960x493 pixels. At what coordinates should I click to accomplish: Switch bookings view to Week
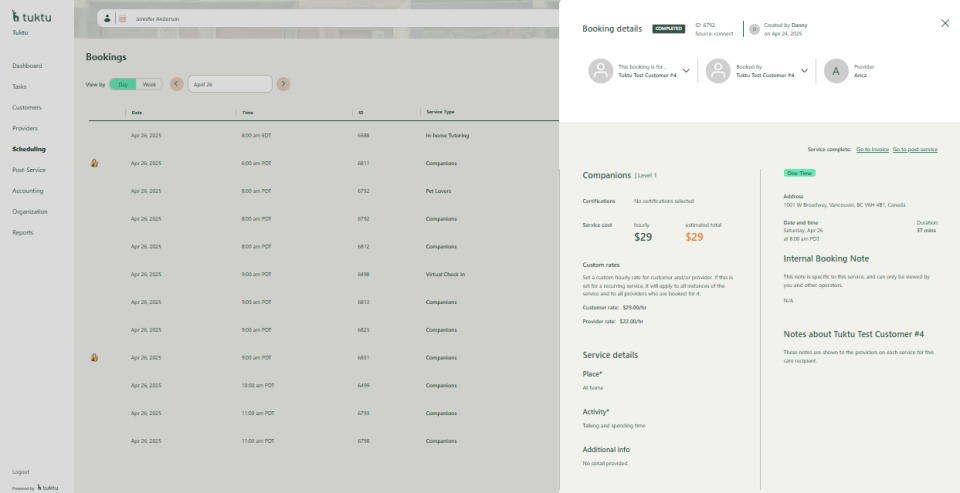(x=149, y=84)
